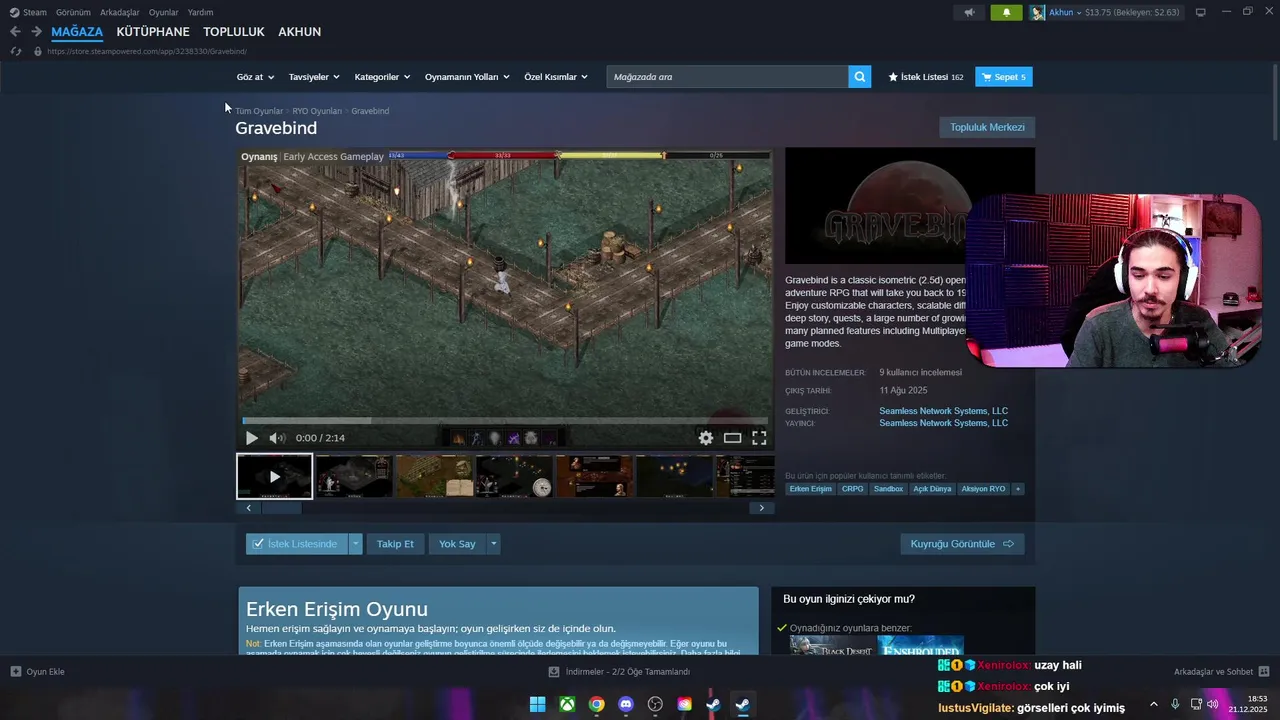Expand the Yok Say dropdown arrow
1280x720 pixels.
pyautogui.click(x=493, y=544)
